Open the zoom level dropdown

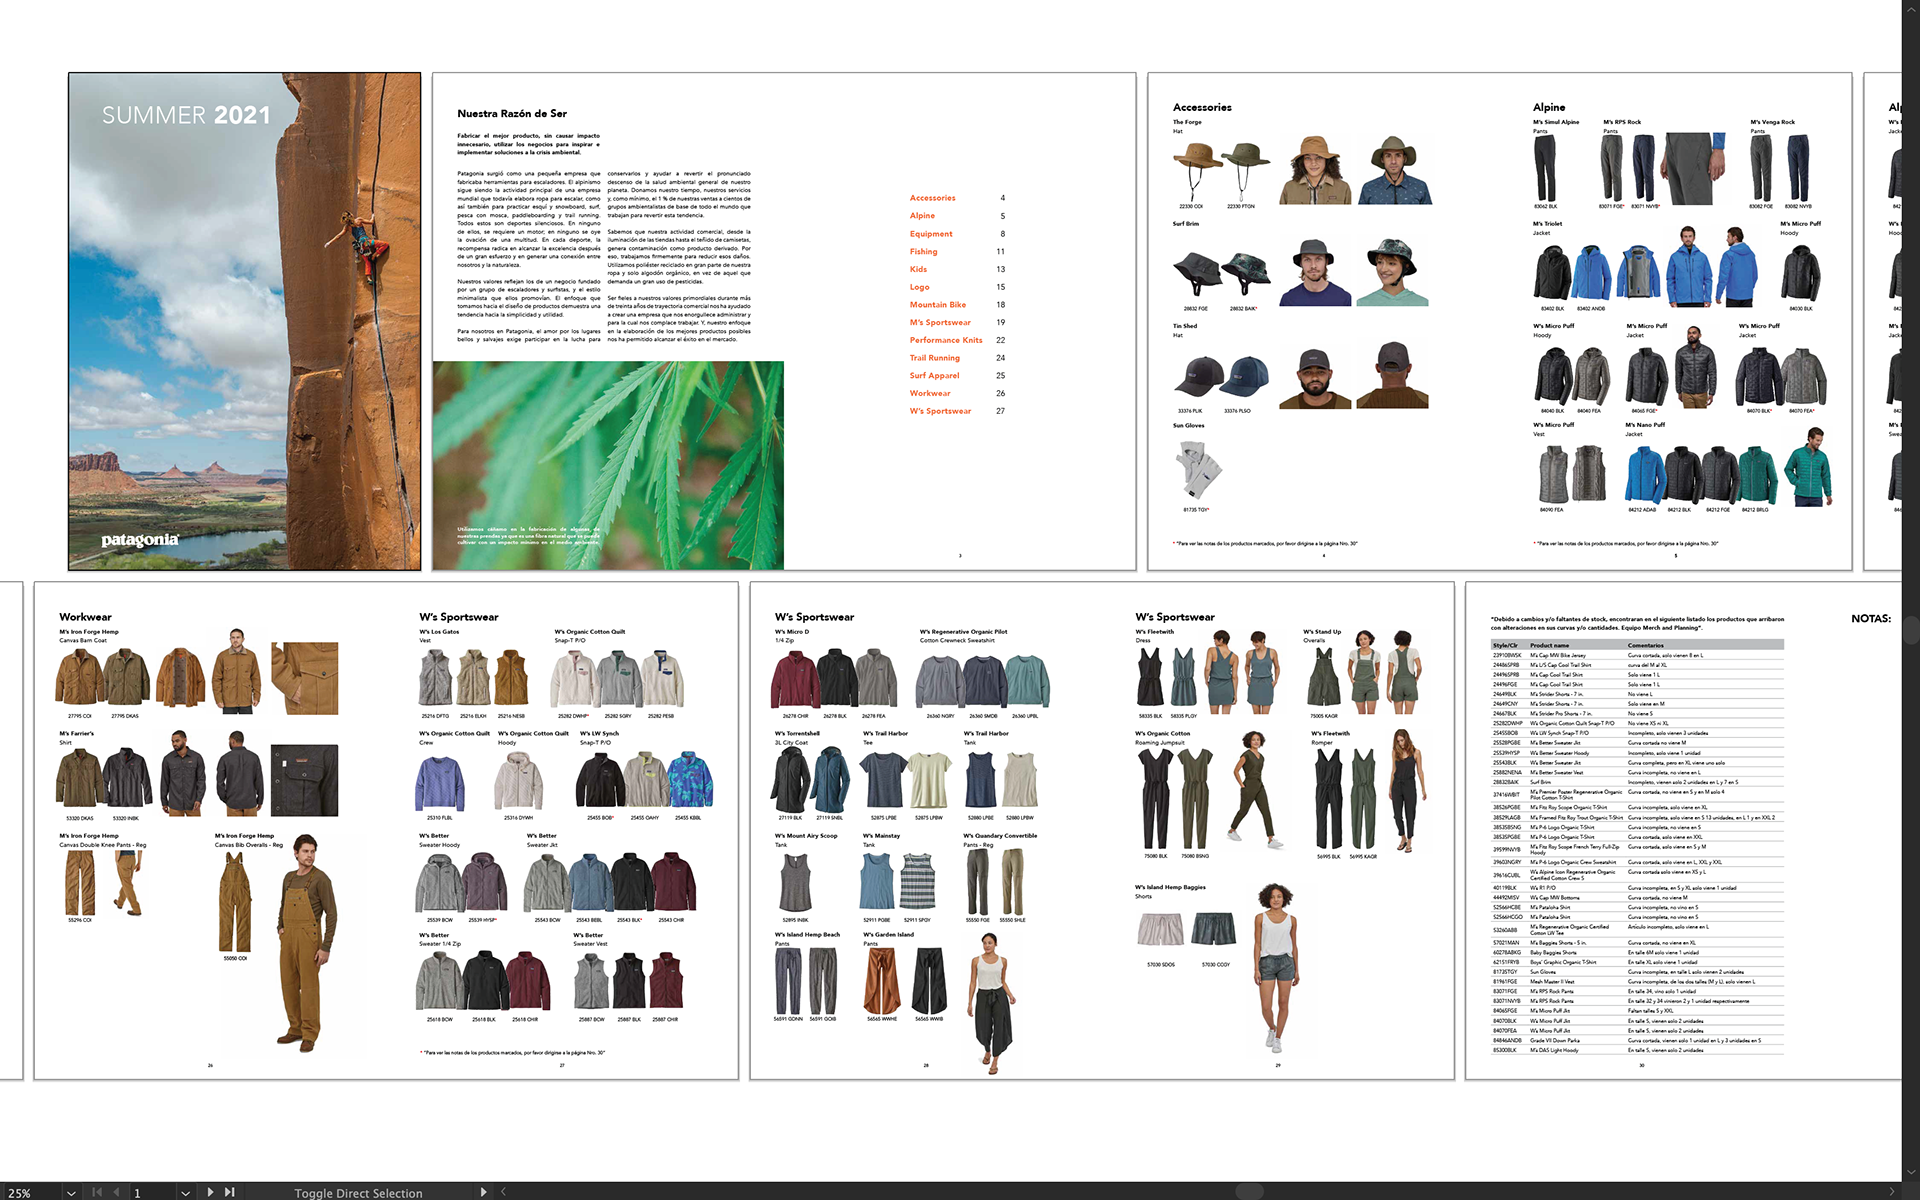(x=71, y=1193)
